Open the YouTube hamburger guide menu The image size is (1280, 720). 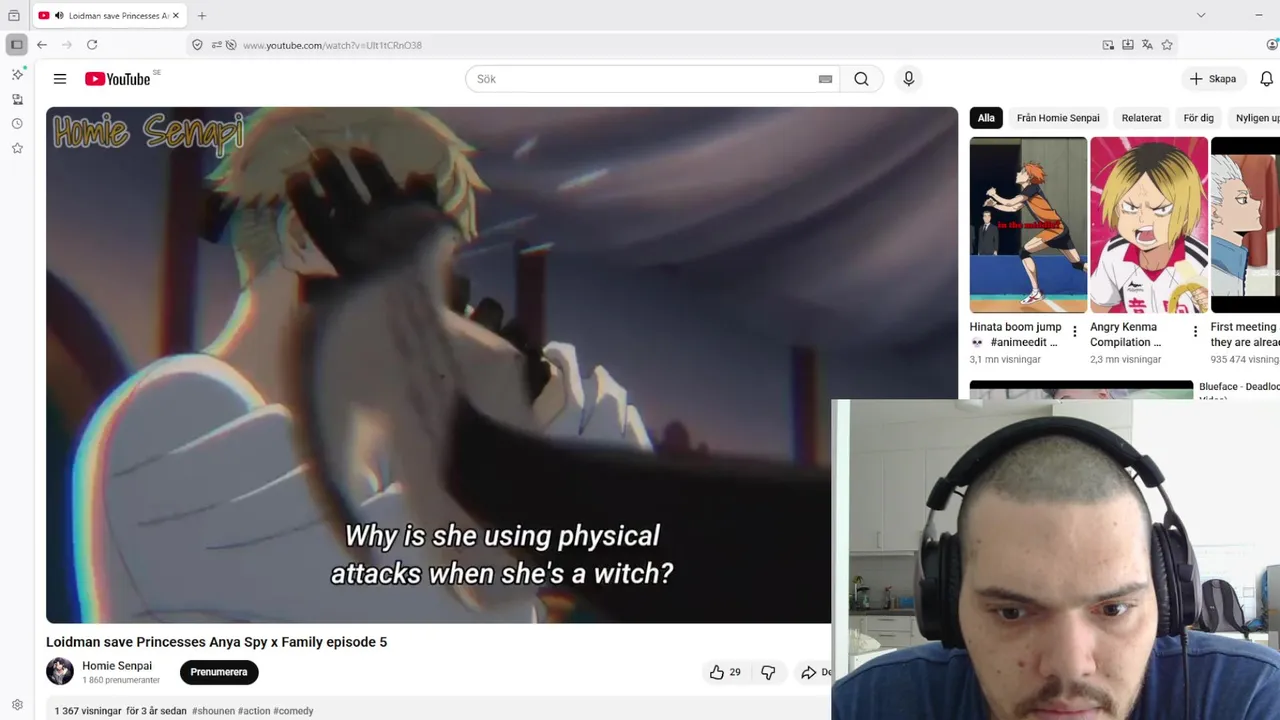(x=60, y=79)
